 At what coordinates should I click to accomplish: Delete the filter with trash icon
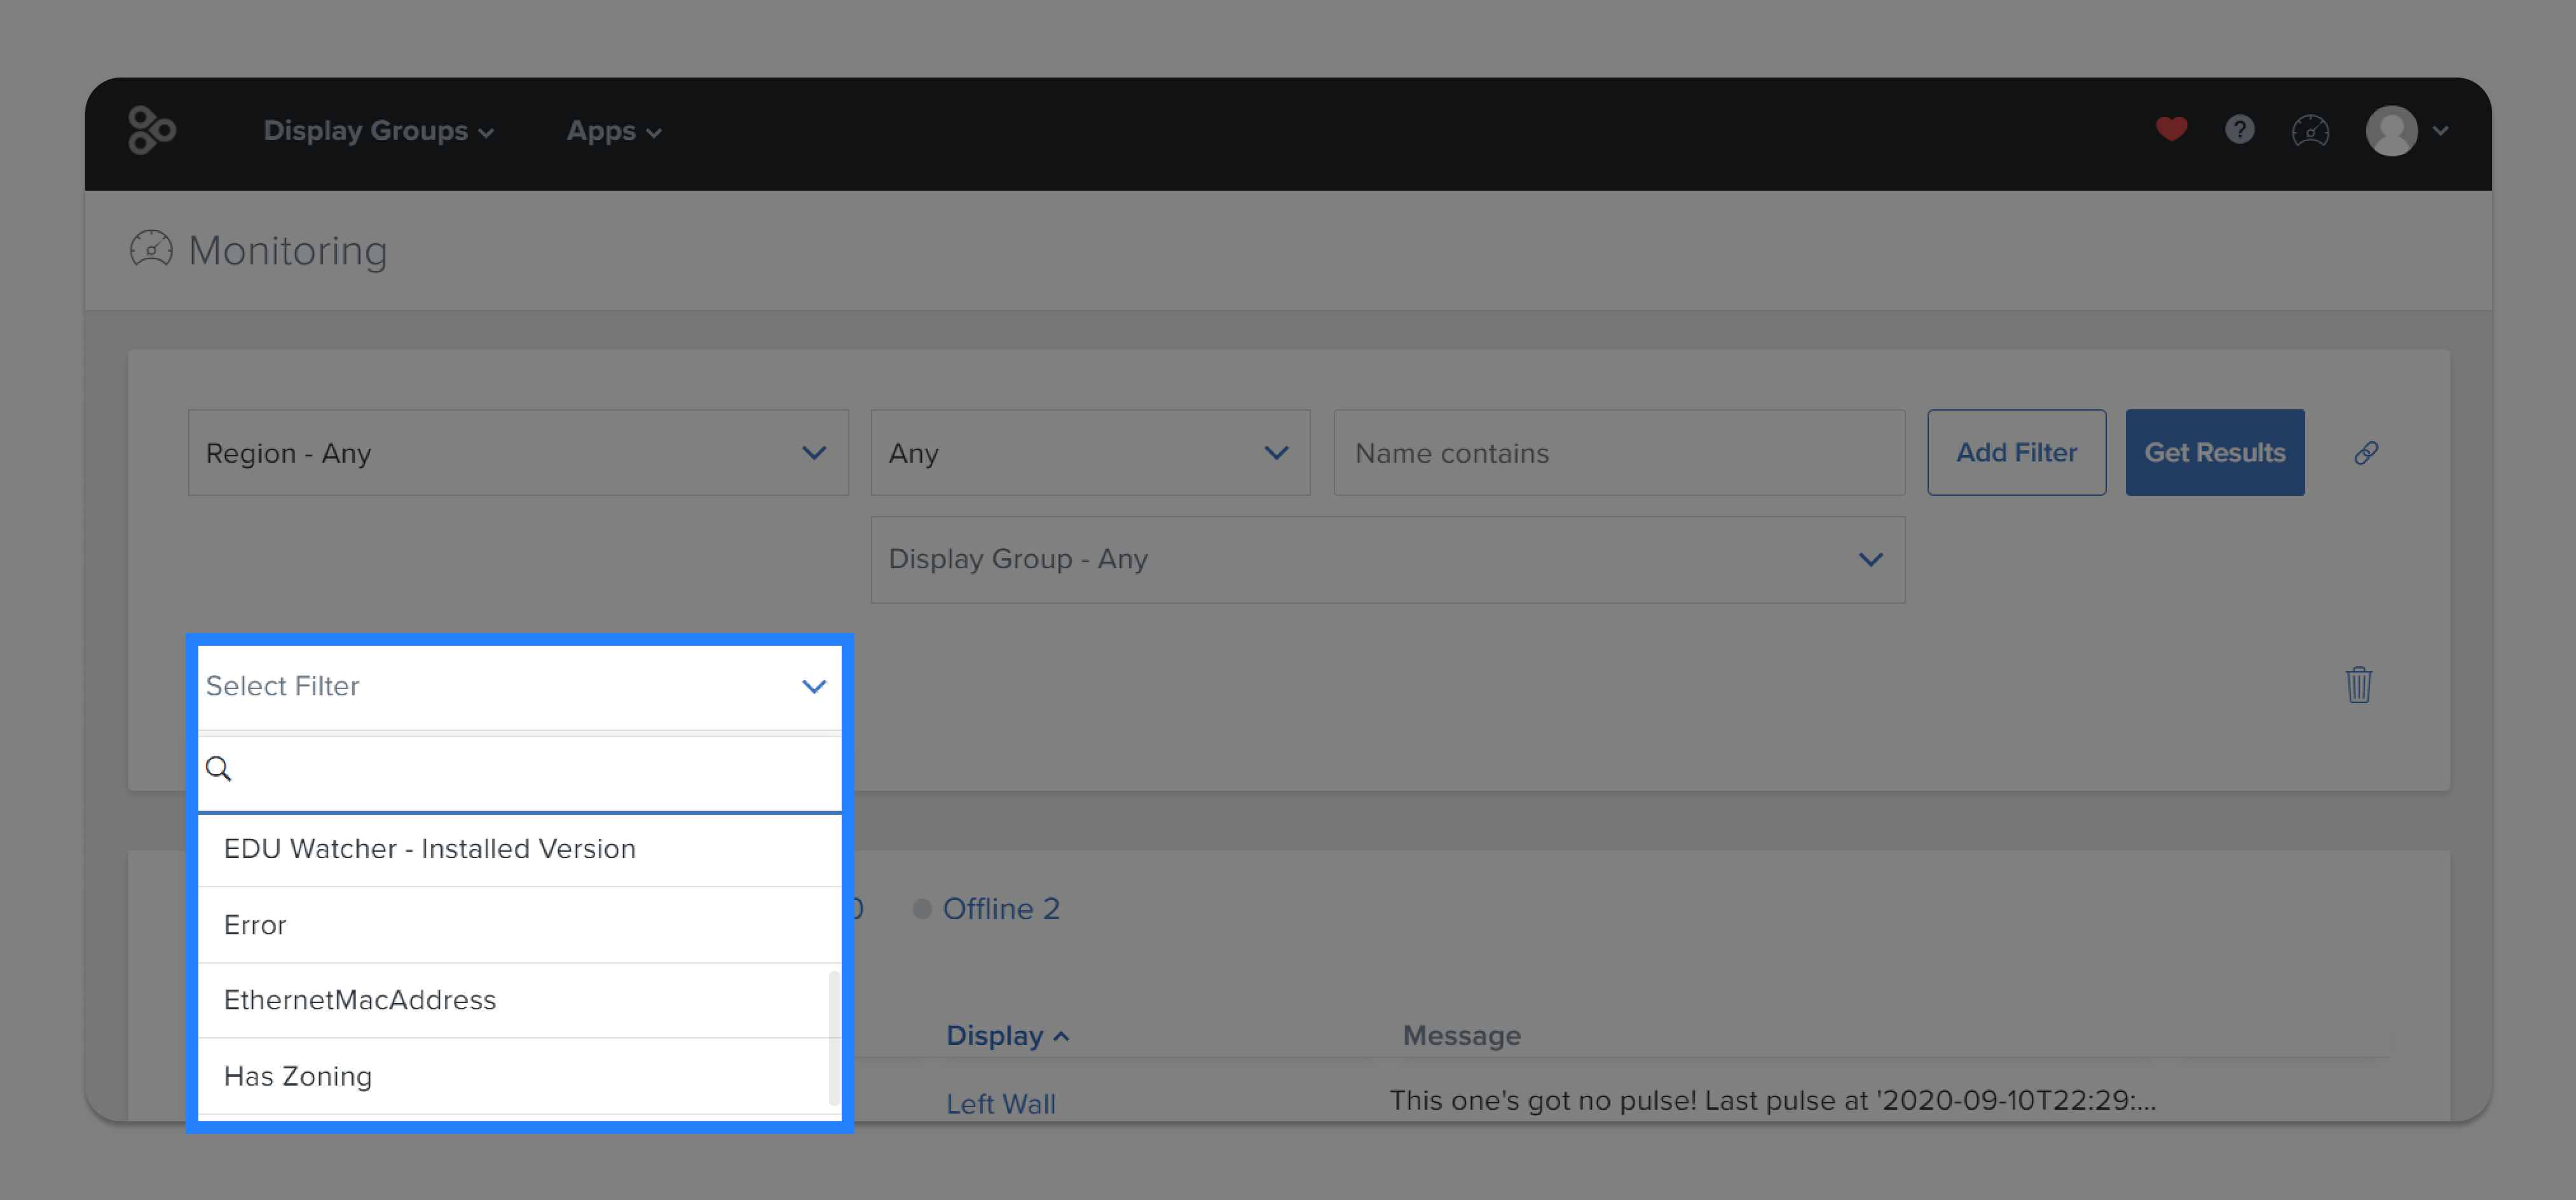point(2359,685)
